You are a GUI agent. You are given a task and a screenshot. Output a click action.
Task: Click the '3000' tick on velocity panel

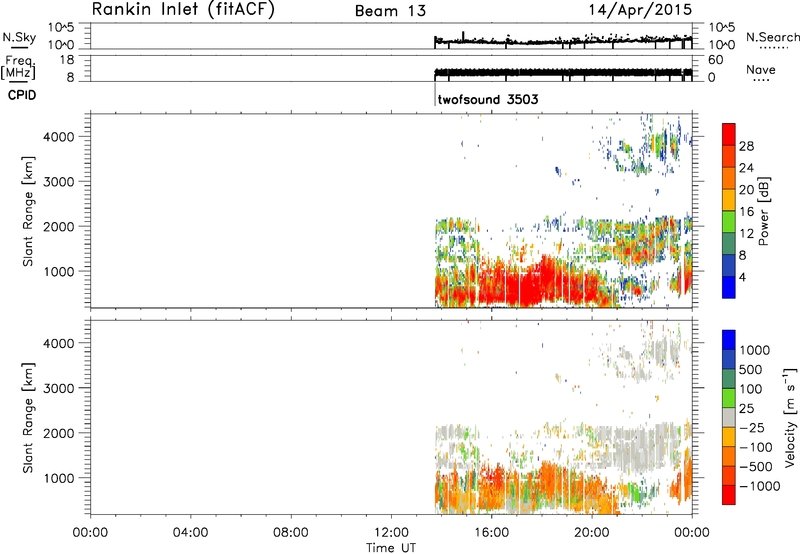coord(58,388)
